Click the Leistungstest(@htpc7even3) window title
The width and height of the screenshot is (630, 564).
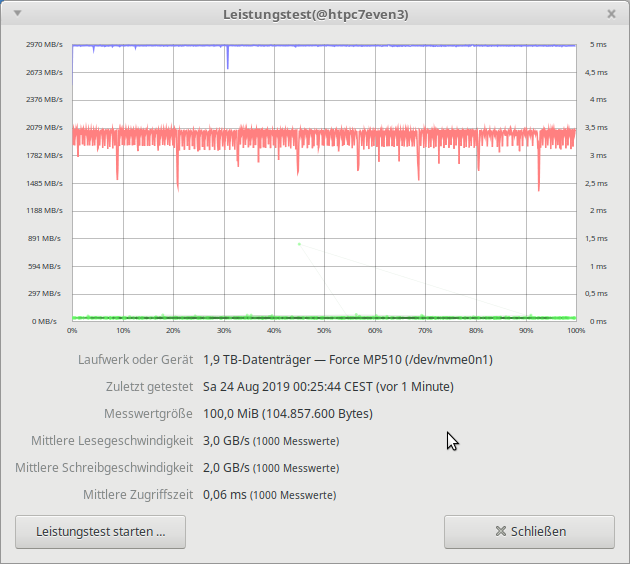tap(315, 15)
